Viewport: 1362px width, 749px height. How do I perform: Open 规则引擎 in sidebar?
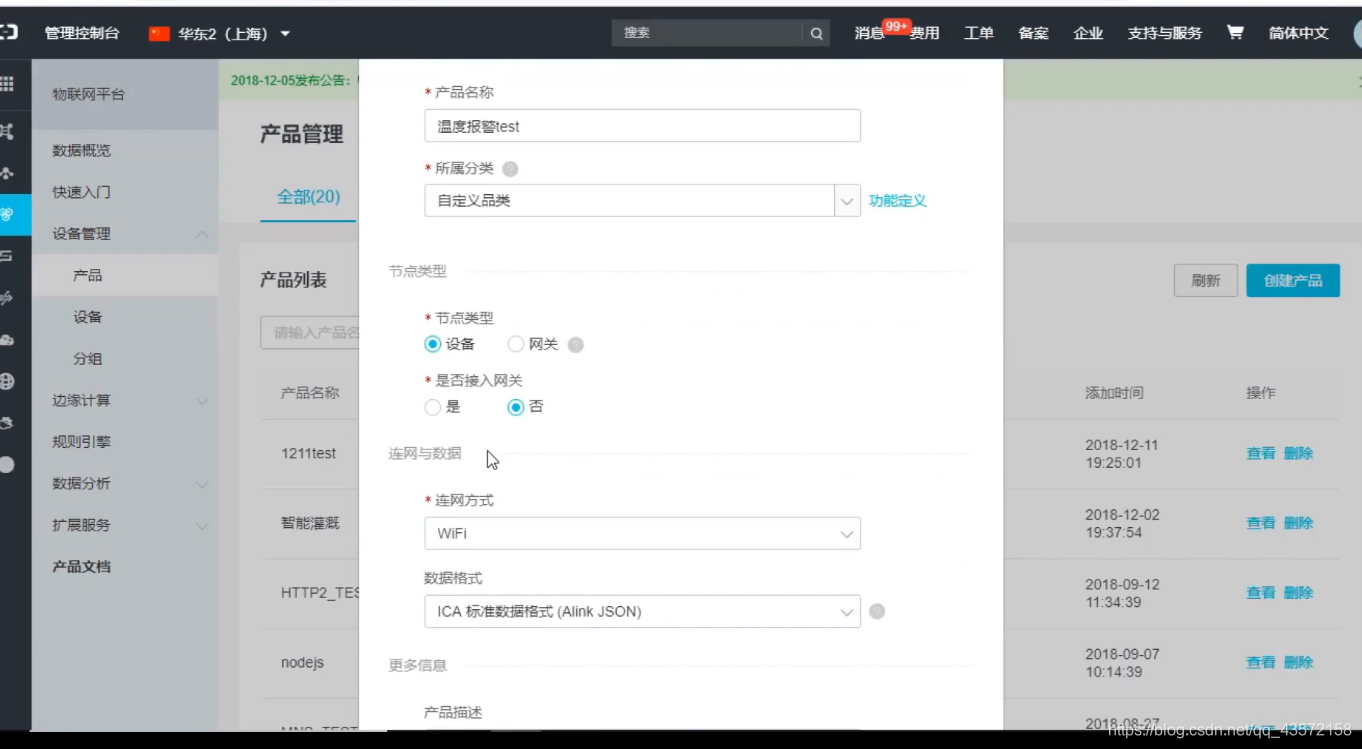coord(82,442)
